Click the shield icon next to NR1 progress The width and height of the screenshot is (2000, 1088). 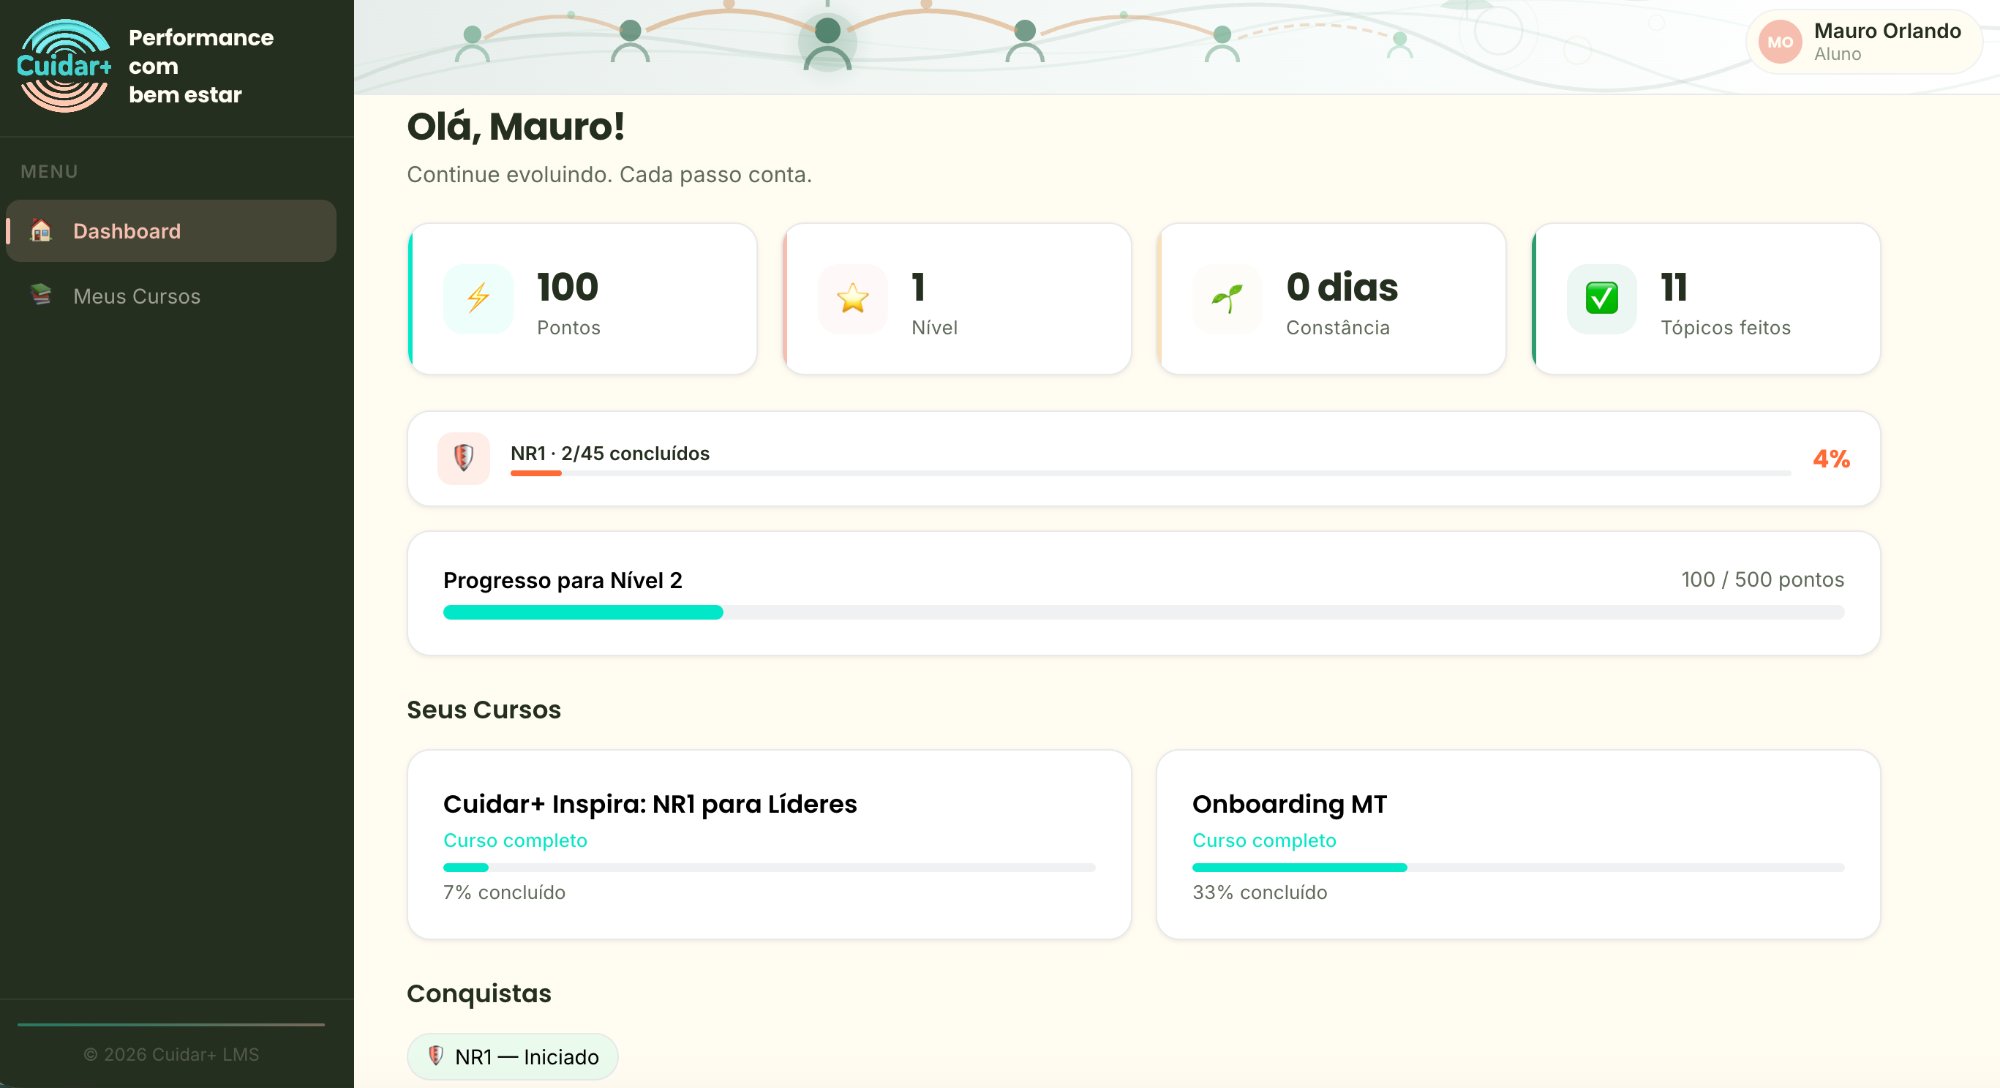pyautogui.click(x=464, y=458)
